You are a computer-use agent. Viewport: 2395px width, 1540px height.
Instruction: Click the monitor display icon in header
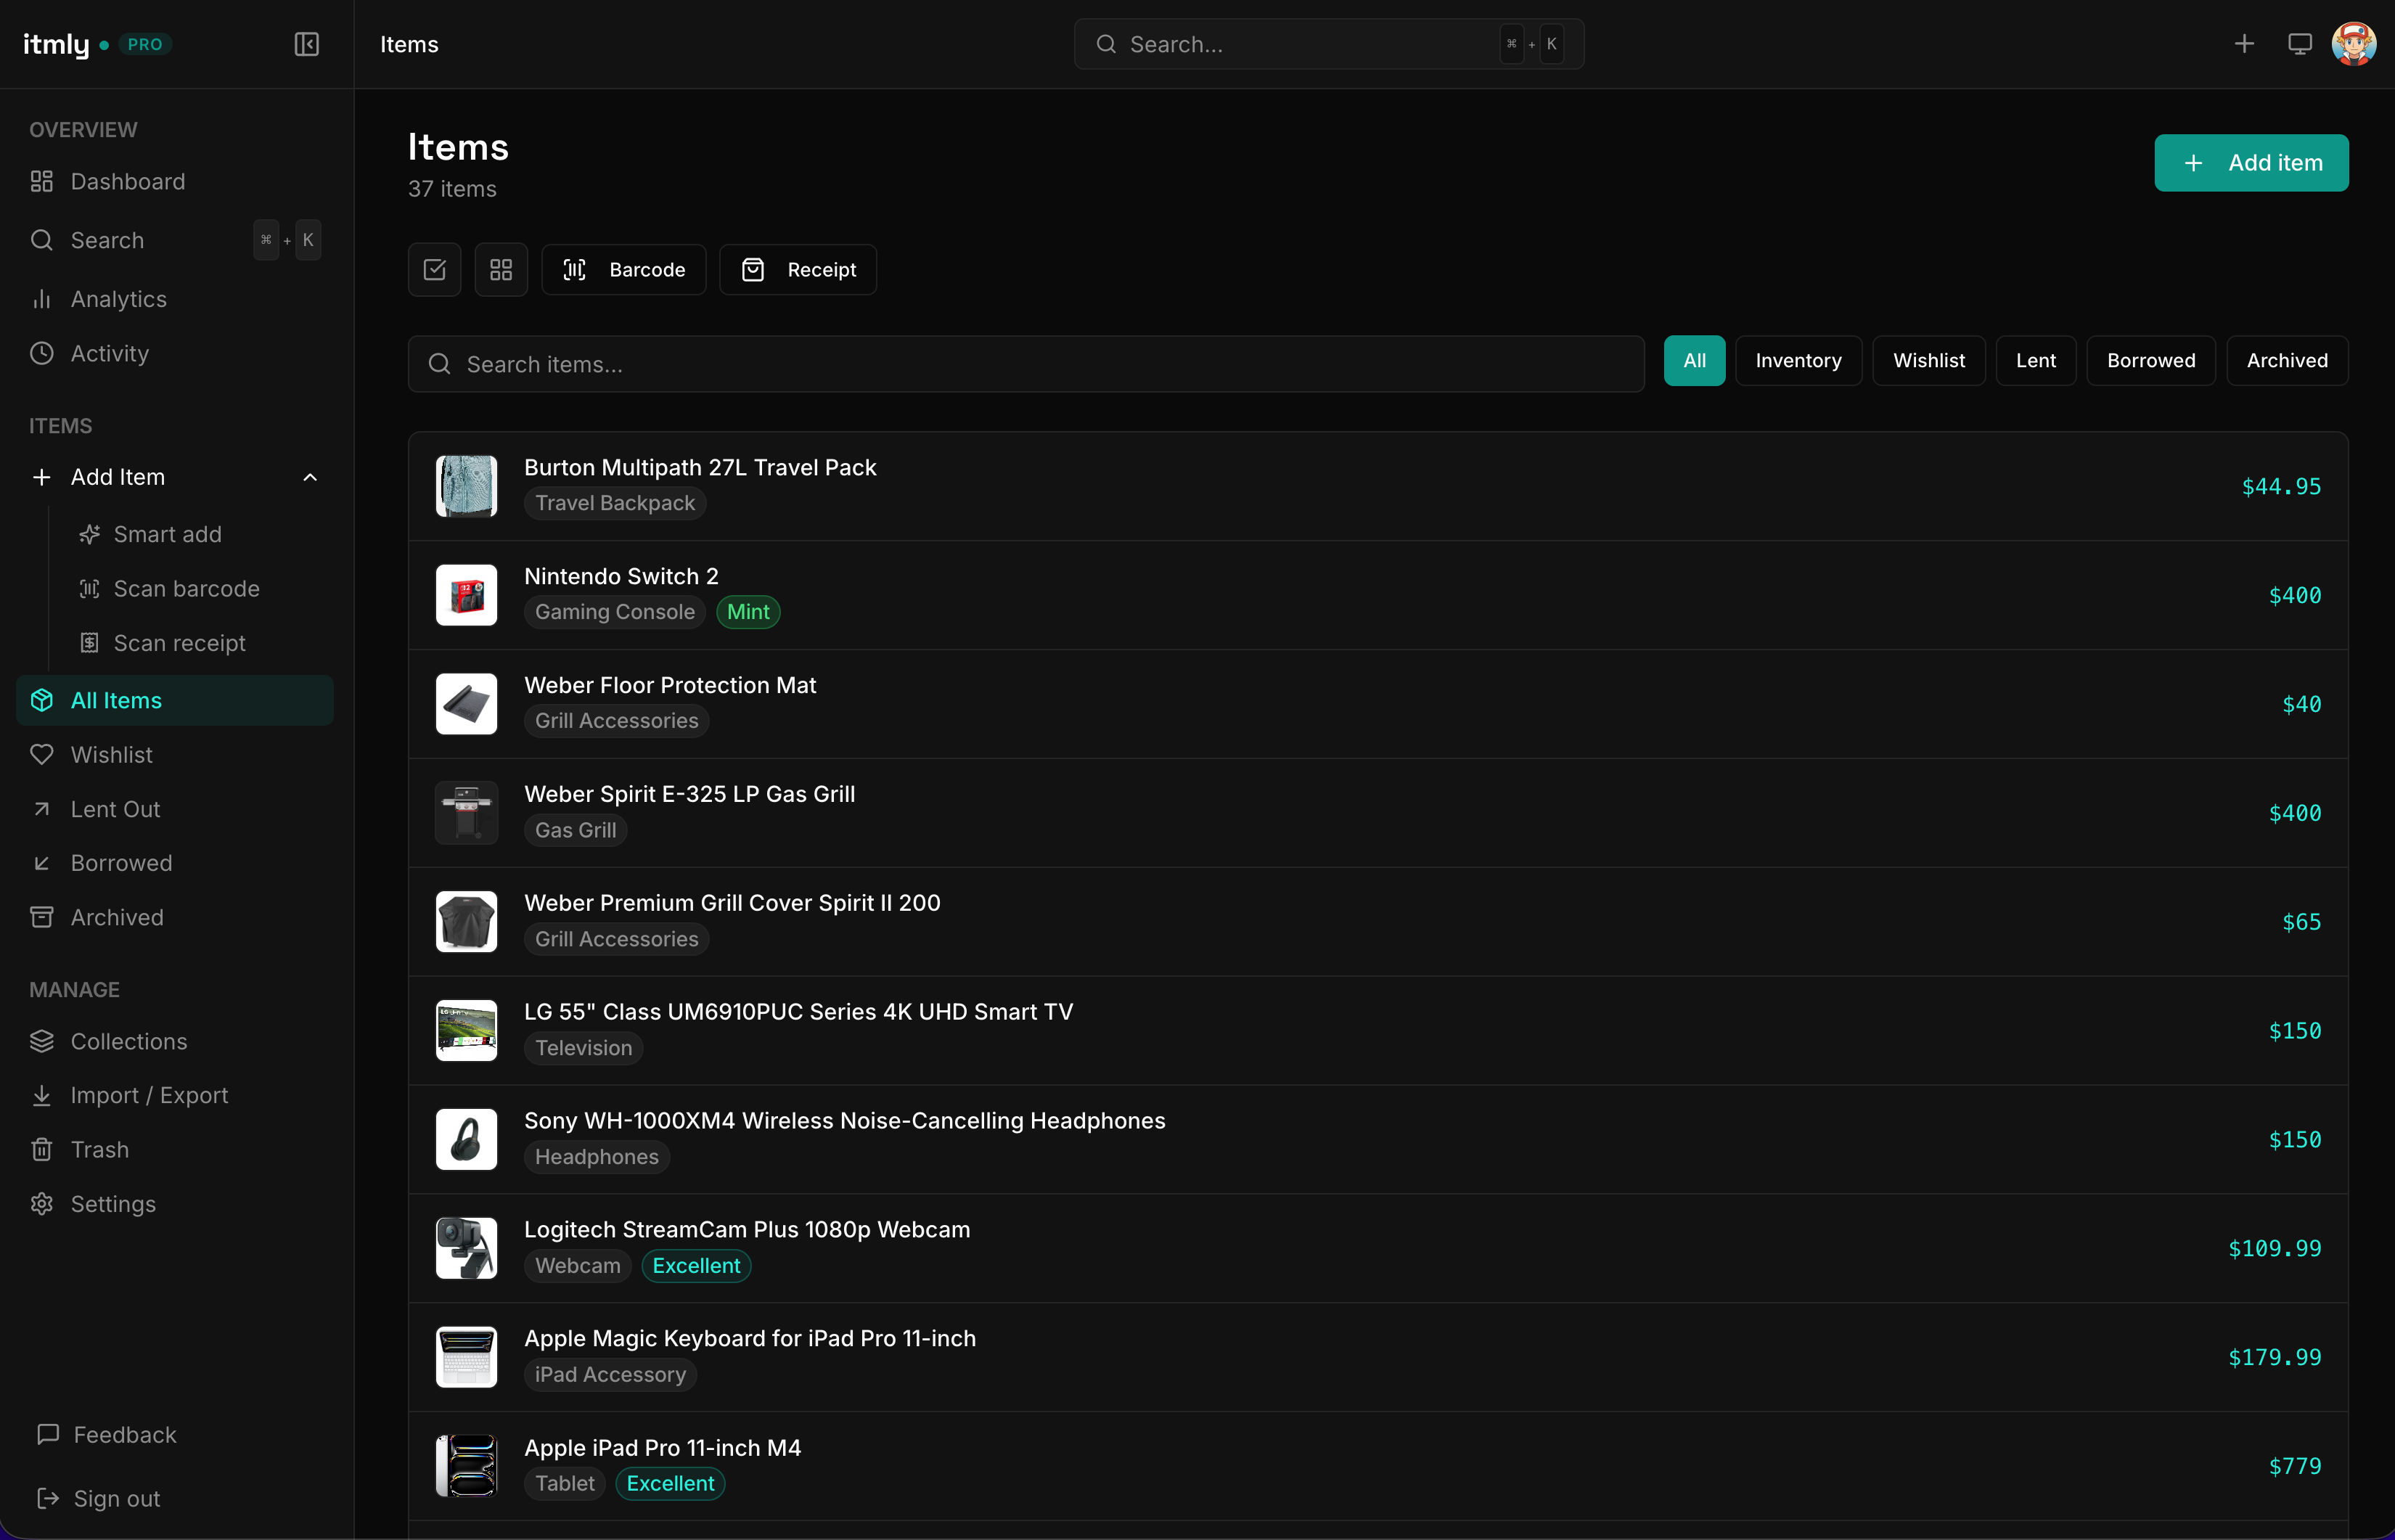[2299, 44]
